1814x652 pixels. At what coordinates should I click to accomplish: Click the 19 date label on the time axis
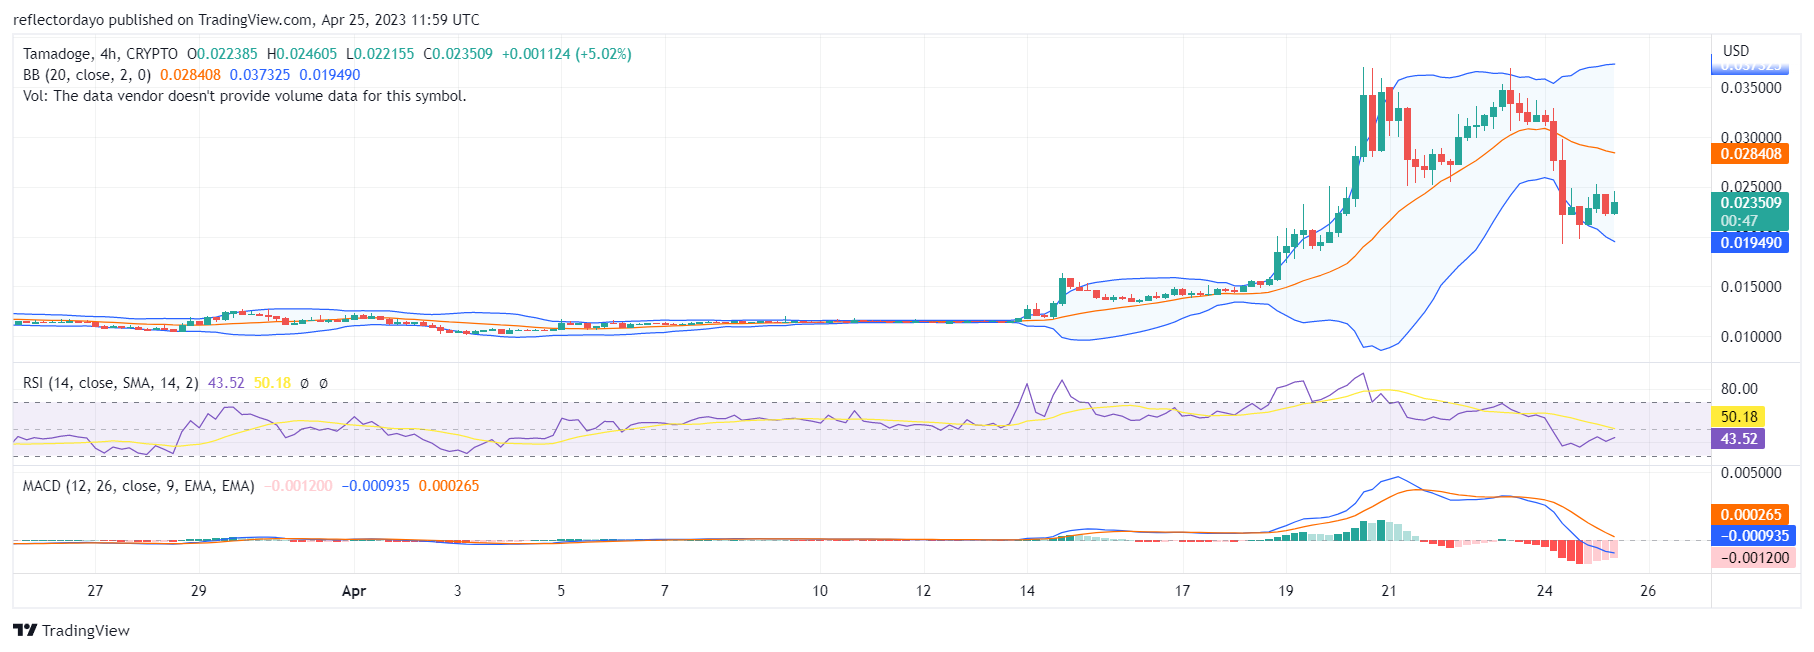coord(1286,591)
